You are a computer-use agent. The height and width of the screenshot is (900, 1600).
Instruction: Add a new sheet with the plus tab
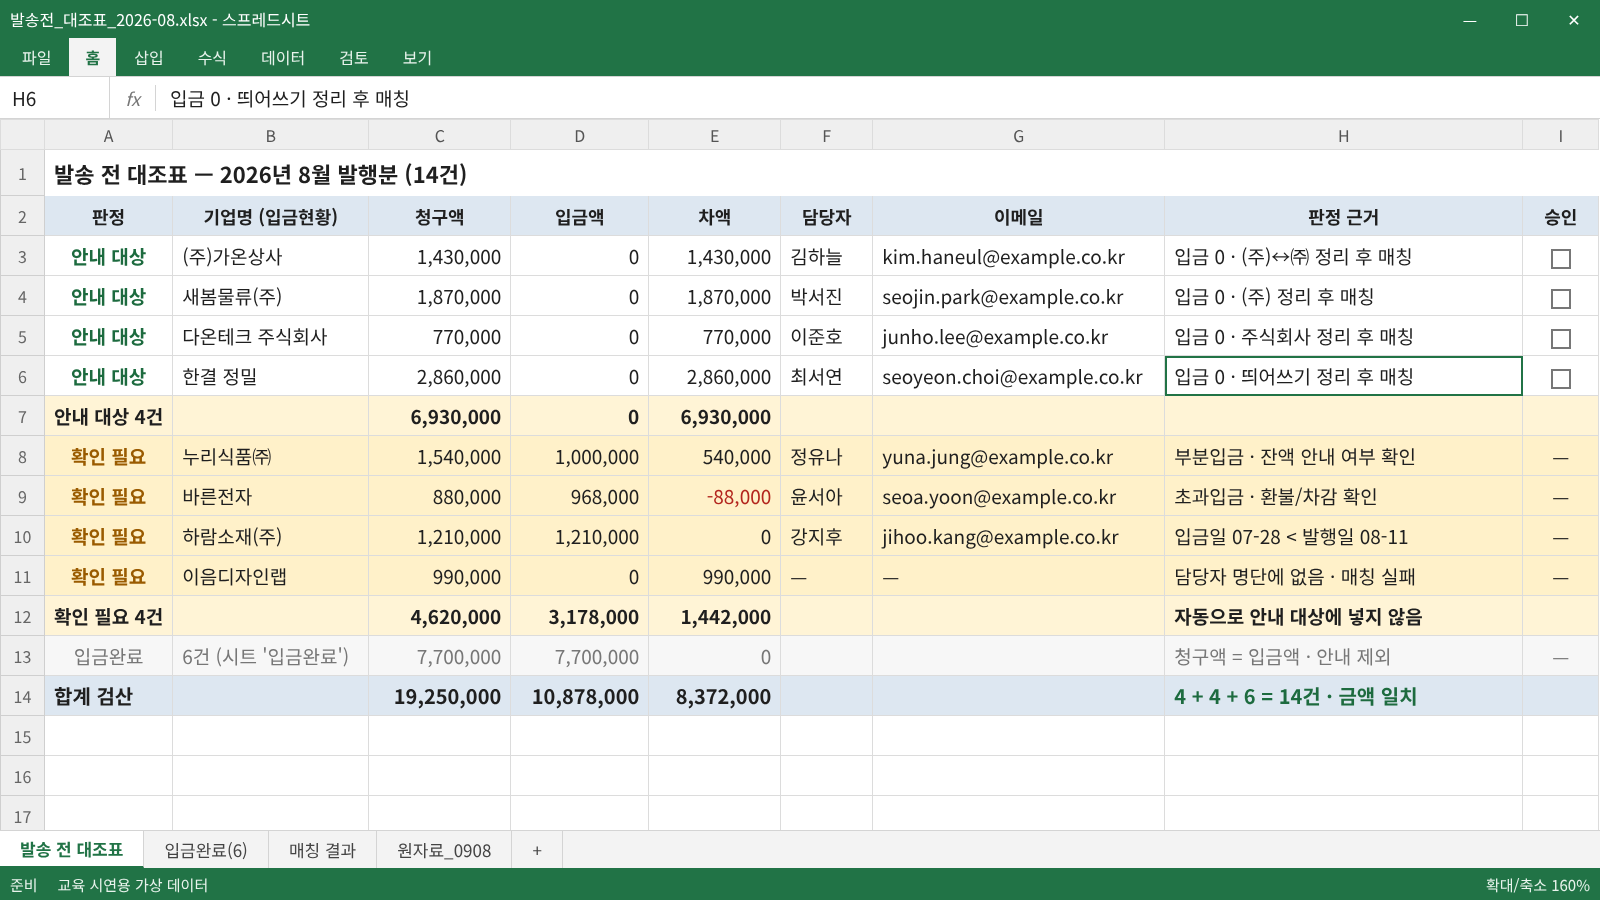pyautogui.click(x=537, y=850)
